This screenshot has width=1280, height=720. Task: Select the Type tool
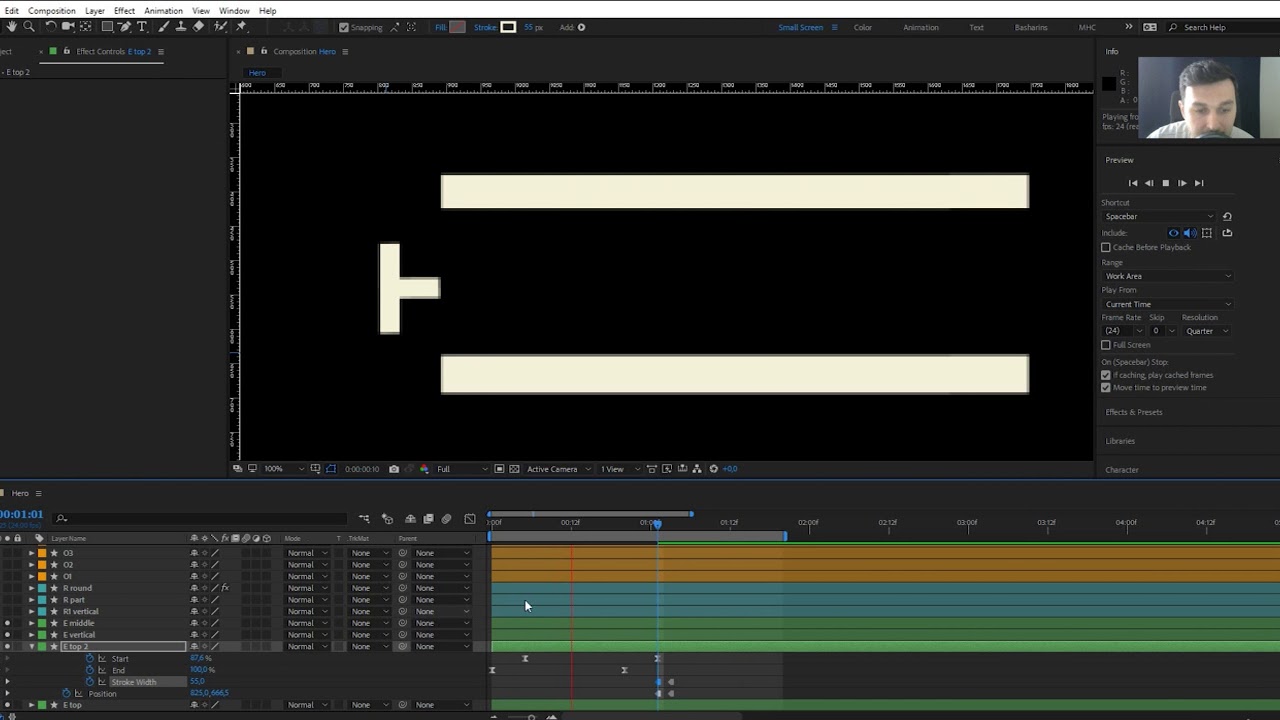click(142, 27)
